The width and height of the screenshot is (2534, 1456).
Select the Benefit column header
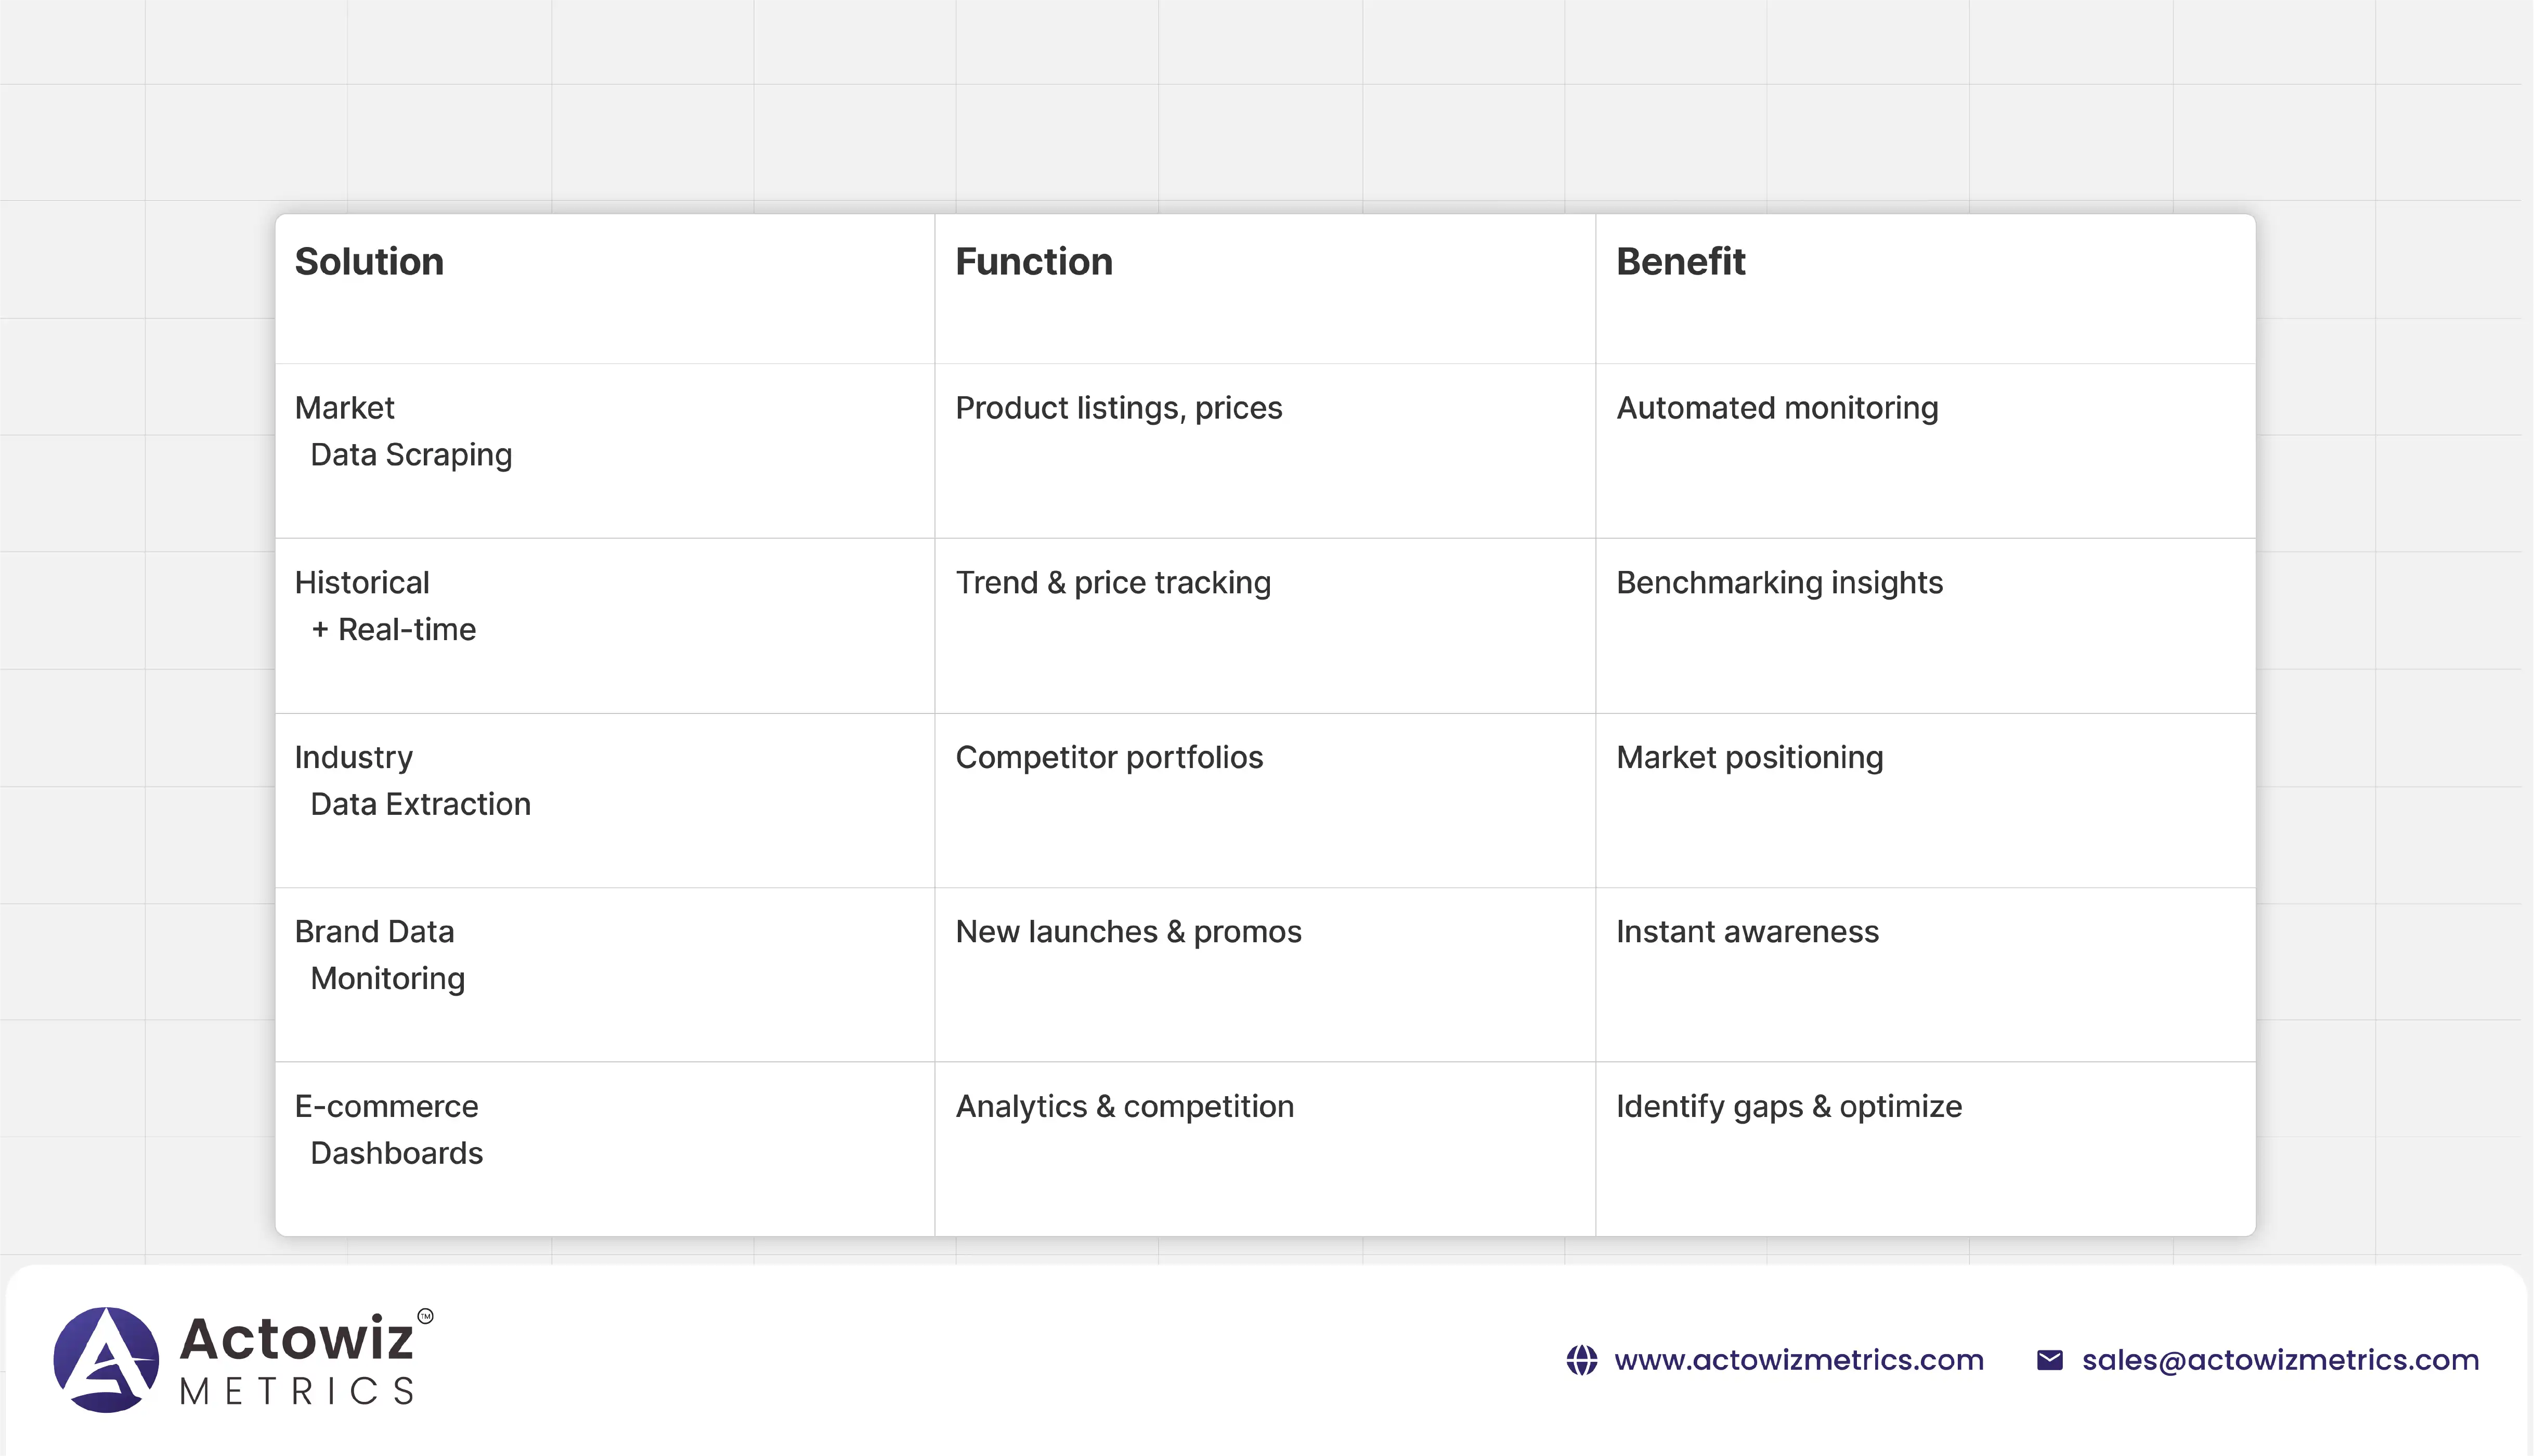(1680, 262)
